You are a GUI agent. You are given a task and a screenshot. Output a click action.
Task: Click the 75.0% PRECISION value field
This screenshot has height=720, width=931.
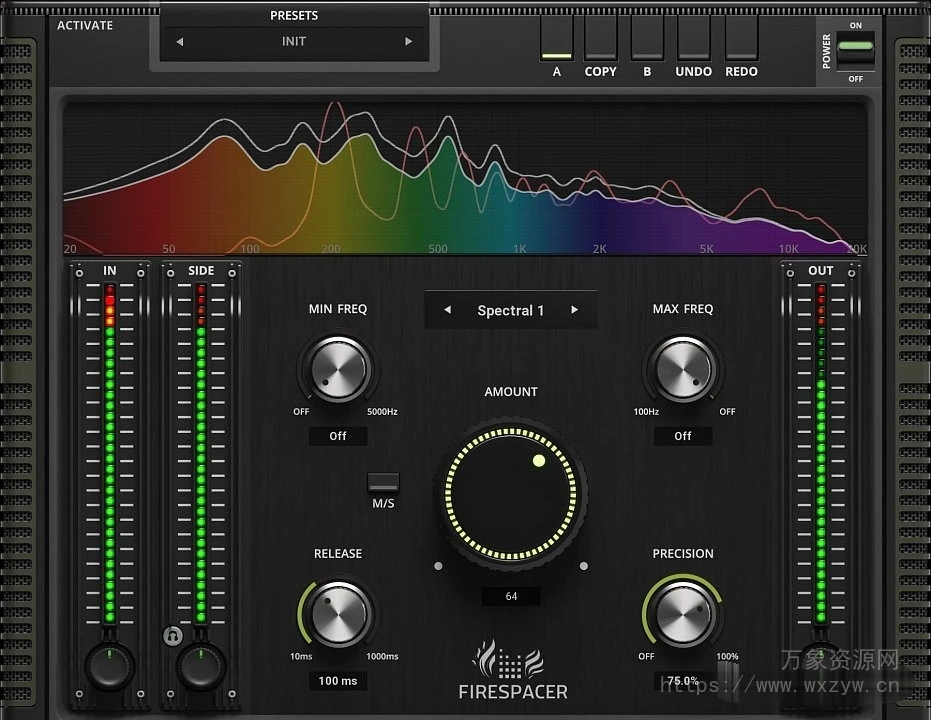click(x=683, y=681)
